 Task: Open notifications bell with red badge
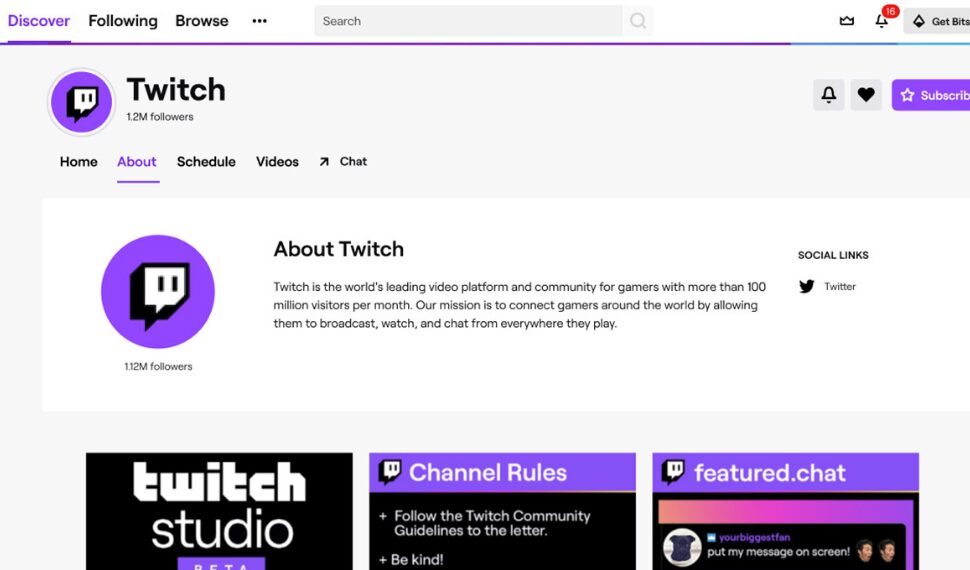[881, 21]
